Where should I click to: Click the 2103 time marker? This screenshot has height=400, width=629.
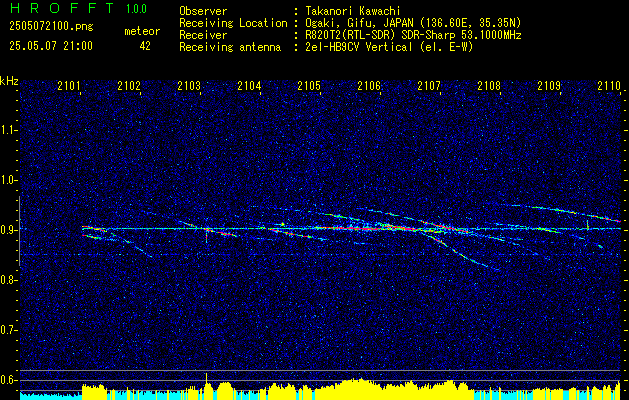point(189,85)
